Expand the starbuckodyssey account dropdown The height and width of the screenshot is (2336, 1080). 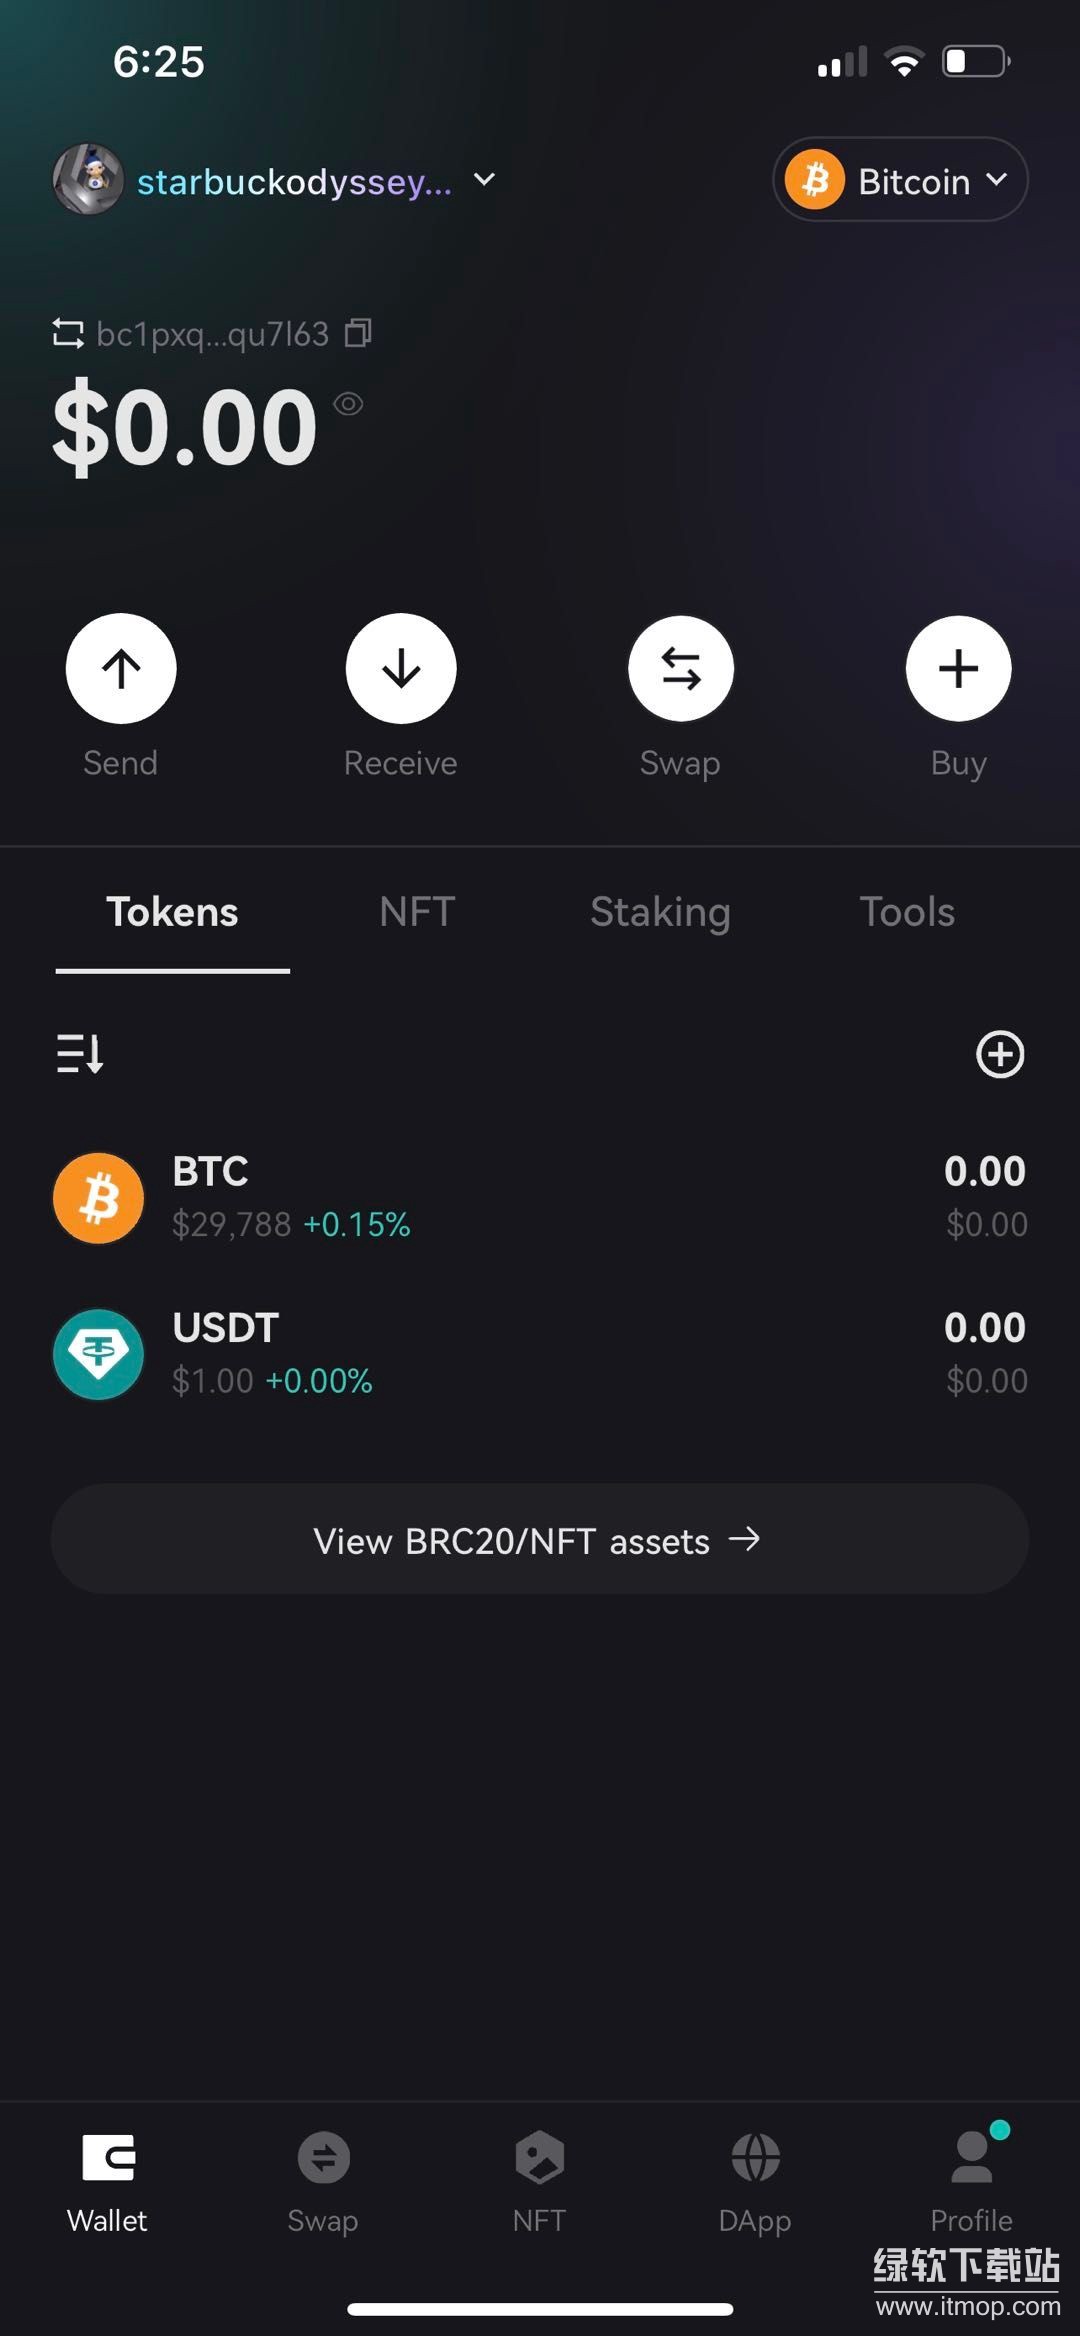(x=484, y=180)
